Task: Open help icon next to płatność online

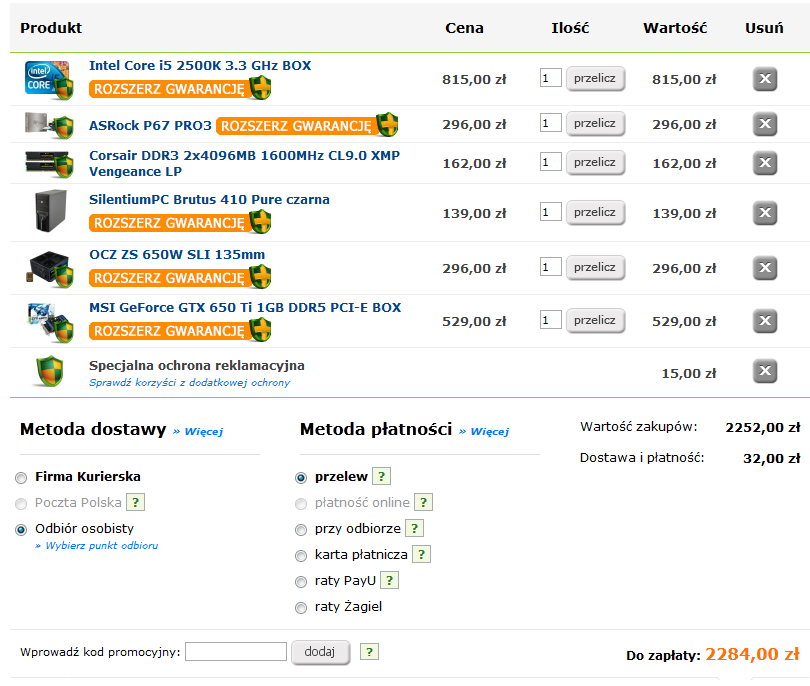Action: tap(424, 502)
